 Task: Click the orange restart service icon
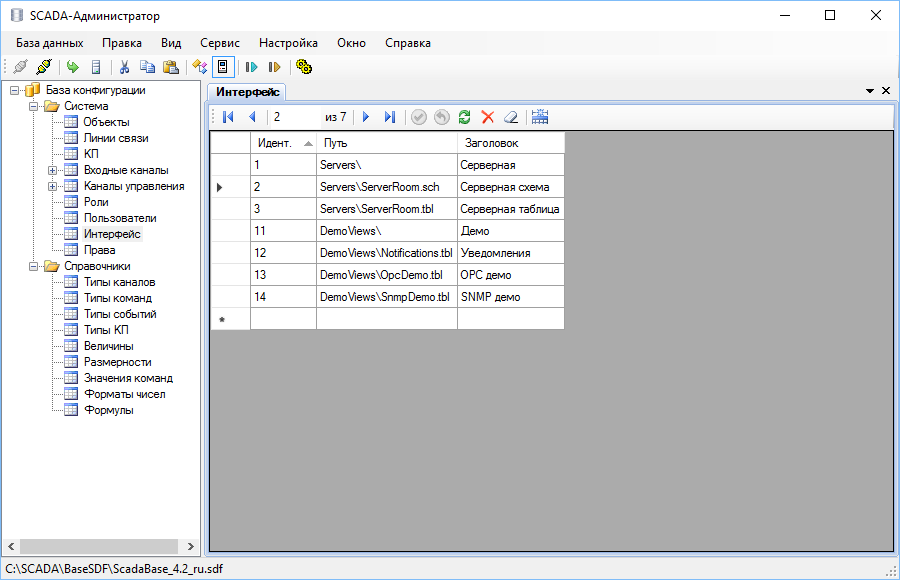[274, 67]
